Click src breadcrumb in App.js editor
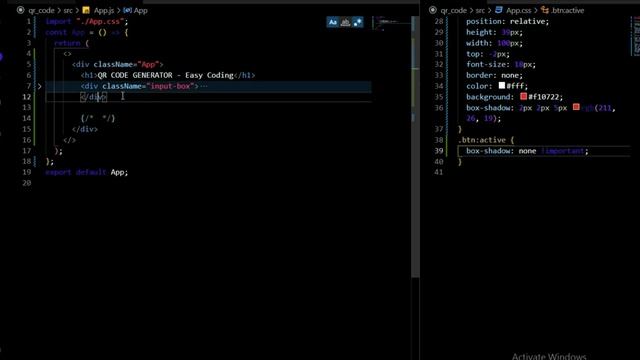Image resolution: width=640 pixels, height=360 pixels. click(68, 11)
